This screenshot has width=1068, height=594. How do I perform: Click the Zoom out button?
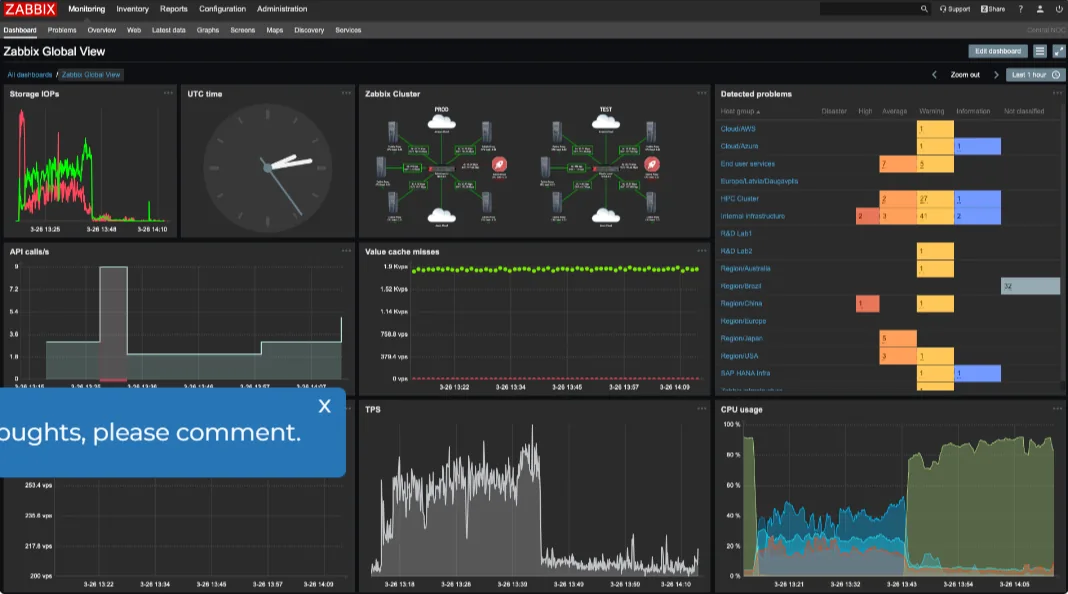point(965,75)
